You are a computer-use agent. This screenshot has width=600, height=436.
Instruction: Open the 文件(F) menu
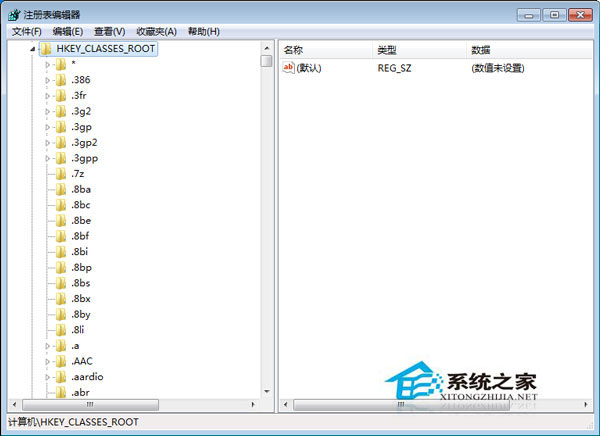tap(26, 32)
